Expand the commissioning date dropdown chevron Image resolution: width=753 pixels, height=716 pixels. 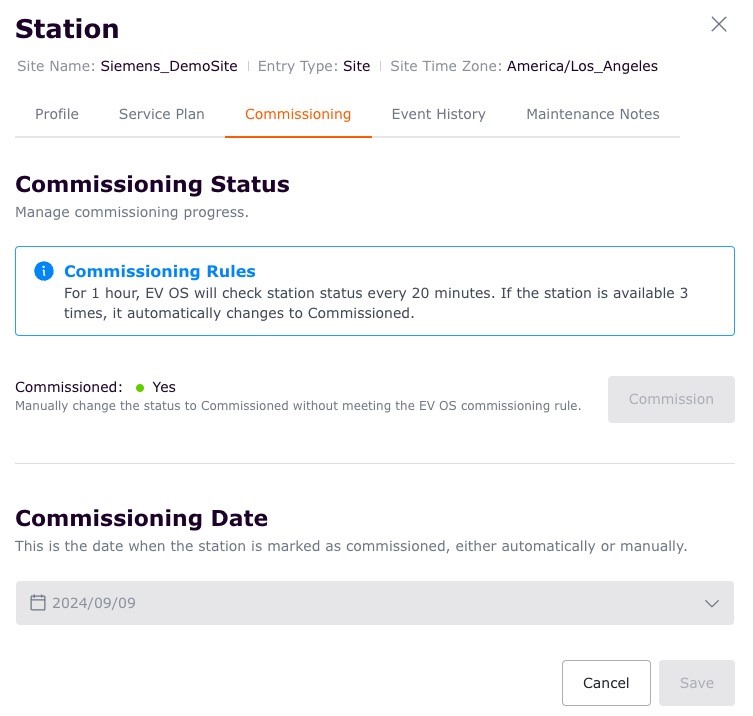click(x=712, y=603)
